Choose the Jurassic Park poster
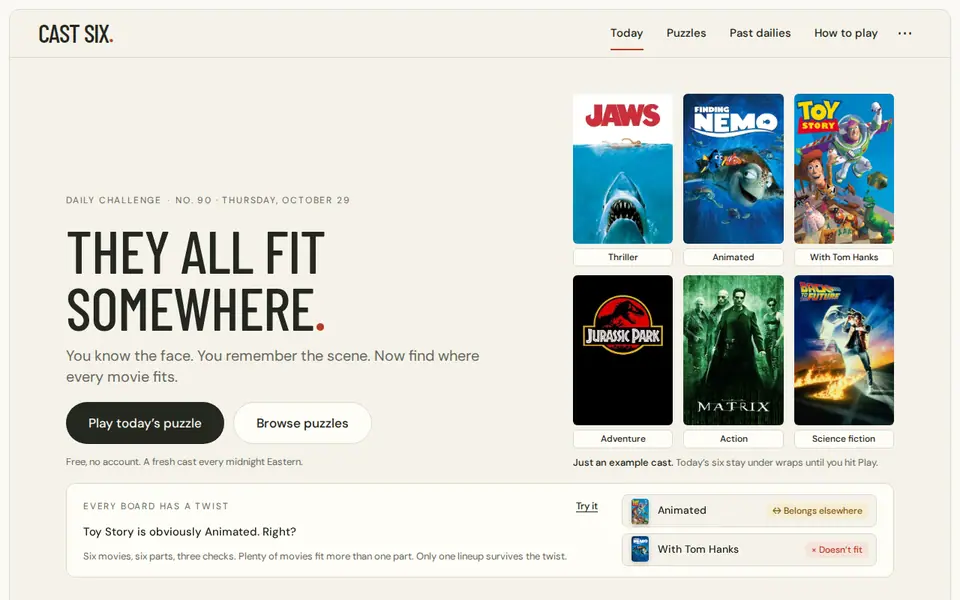 623,350
